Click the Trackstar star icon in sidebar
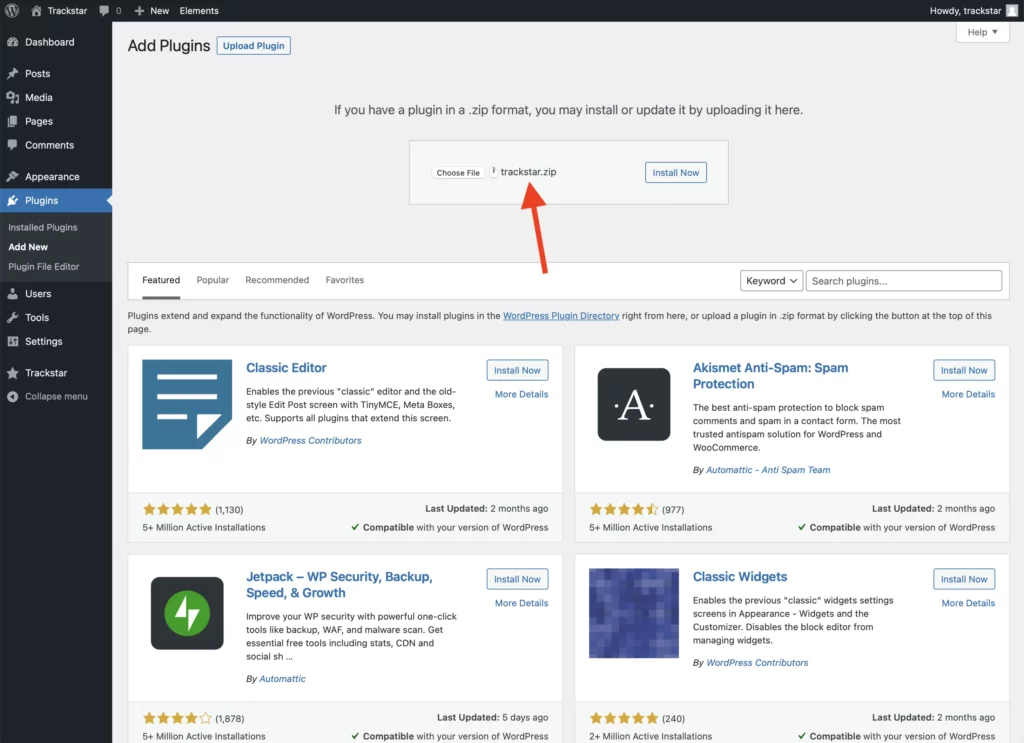1024x743 pixels. pyautogui.click(x=12, y=373)
